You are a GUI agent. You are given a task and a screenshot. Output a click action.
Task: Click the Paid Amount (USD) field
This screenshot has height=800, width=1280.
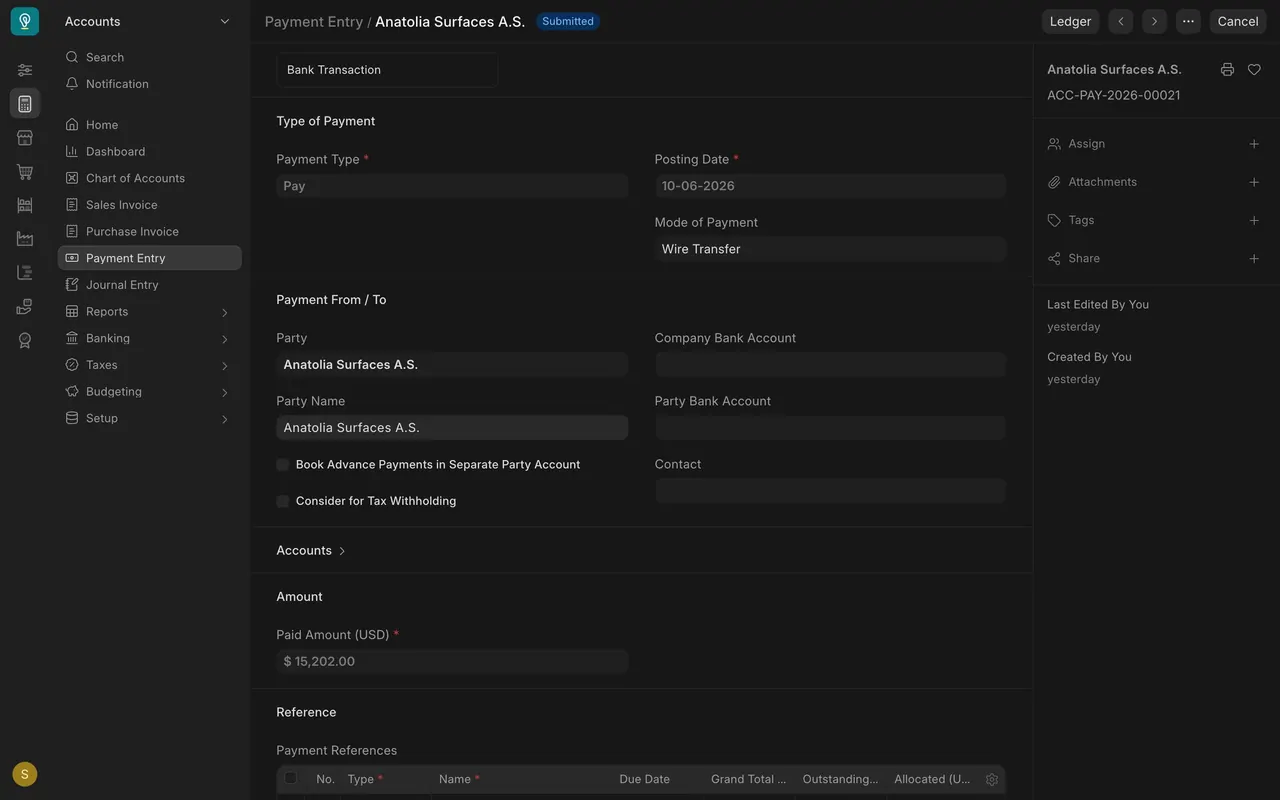(x=452, y=661)
